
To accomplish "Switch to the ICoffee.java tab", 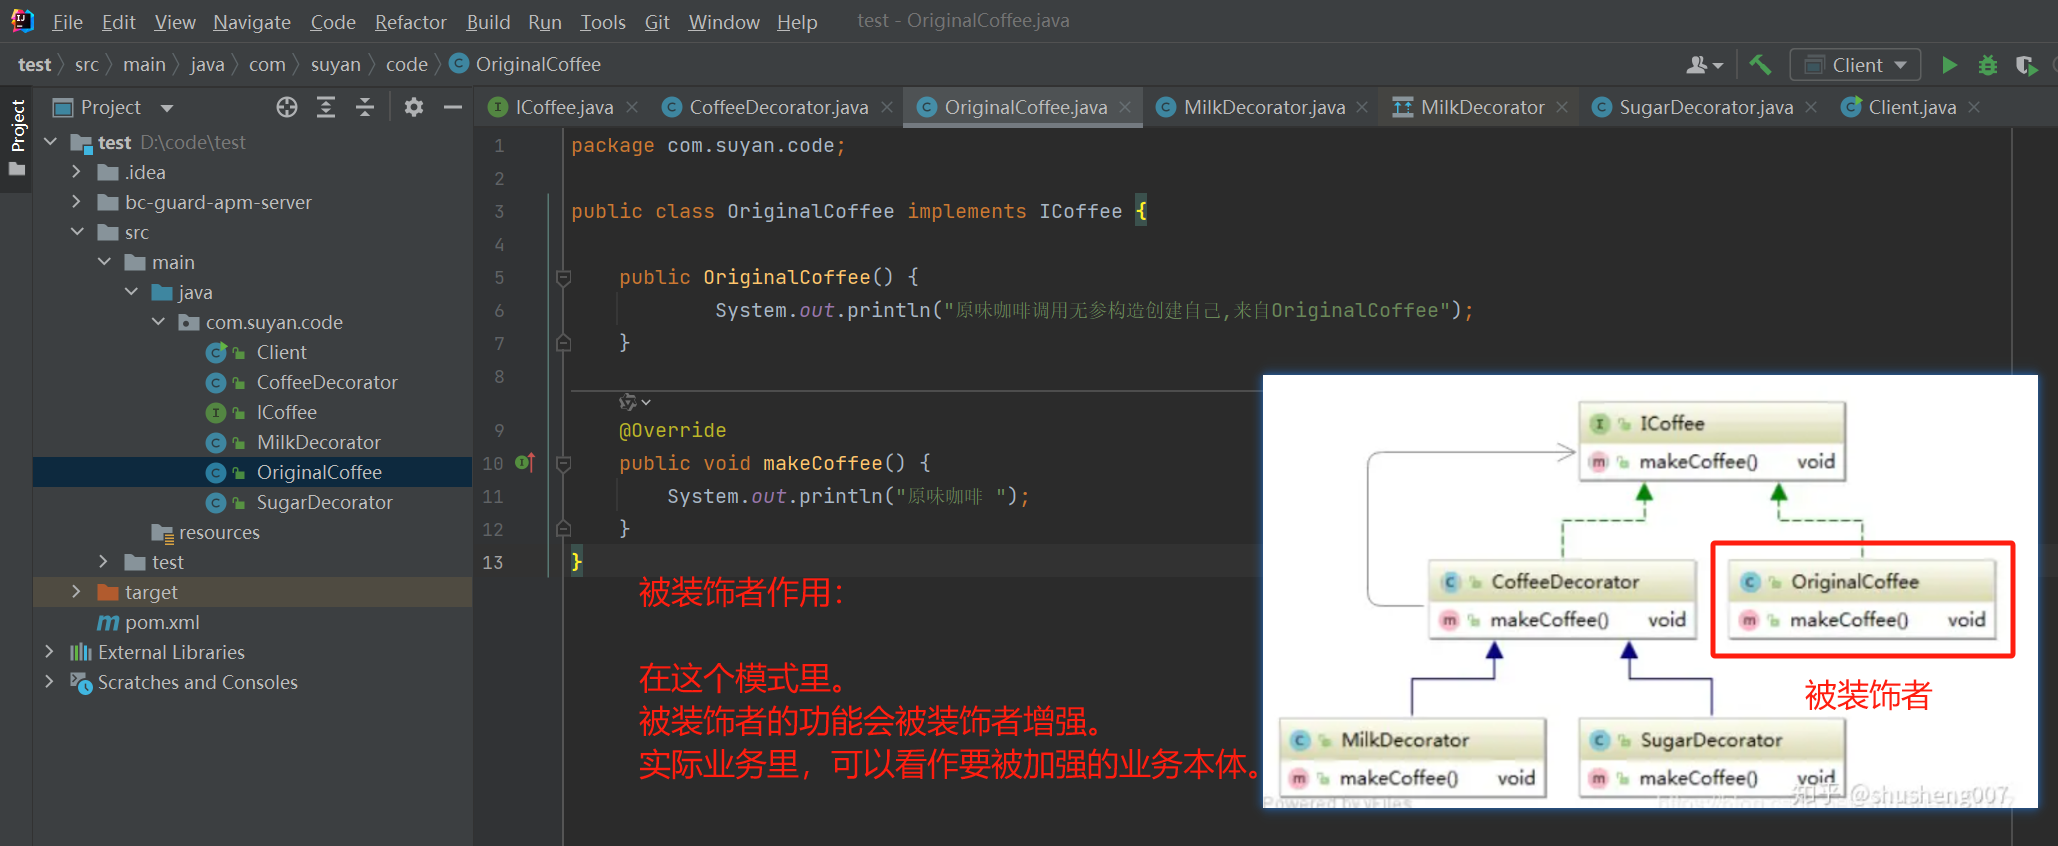I will tap(564, 107).
